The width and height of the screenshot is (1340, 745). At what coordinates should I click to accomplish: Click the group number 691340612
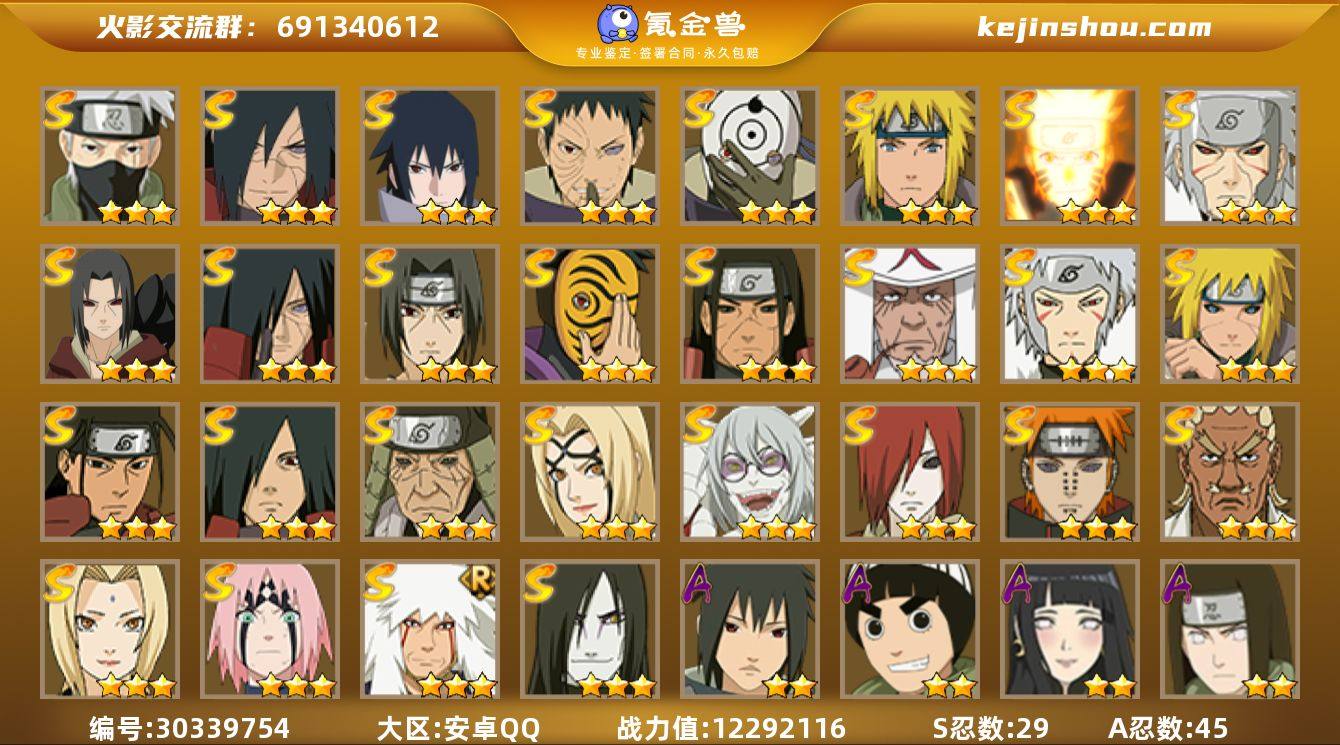[x=358, y=27]
